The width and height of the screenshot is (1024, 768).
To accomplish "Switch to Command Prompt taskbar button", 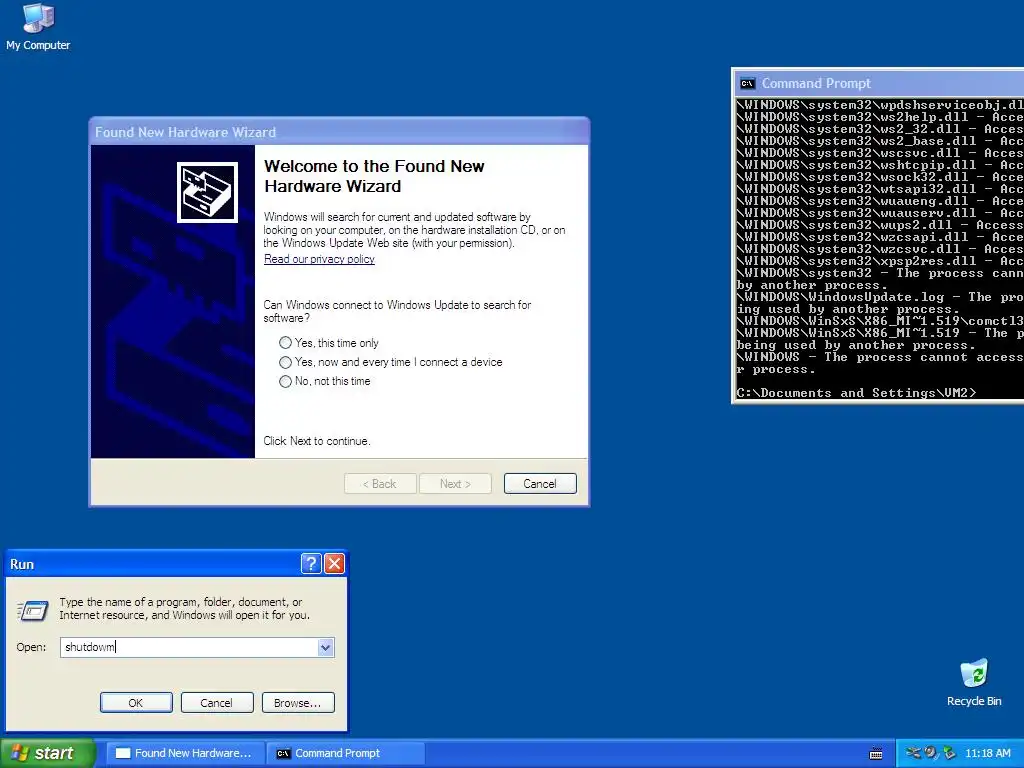I will tap(345, 753).
